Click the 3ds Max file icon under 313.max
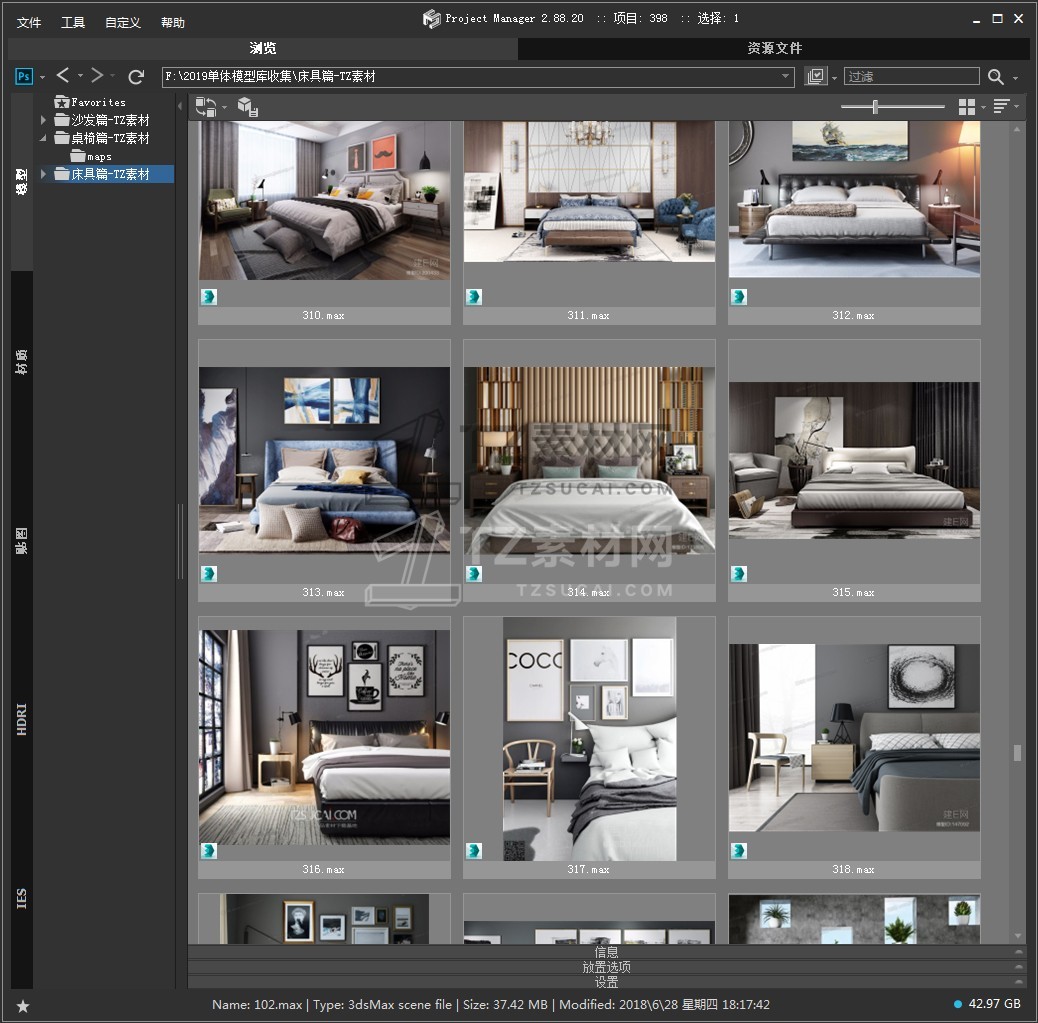Viewport: 1038px width, 1023px height. [209, 574]
